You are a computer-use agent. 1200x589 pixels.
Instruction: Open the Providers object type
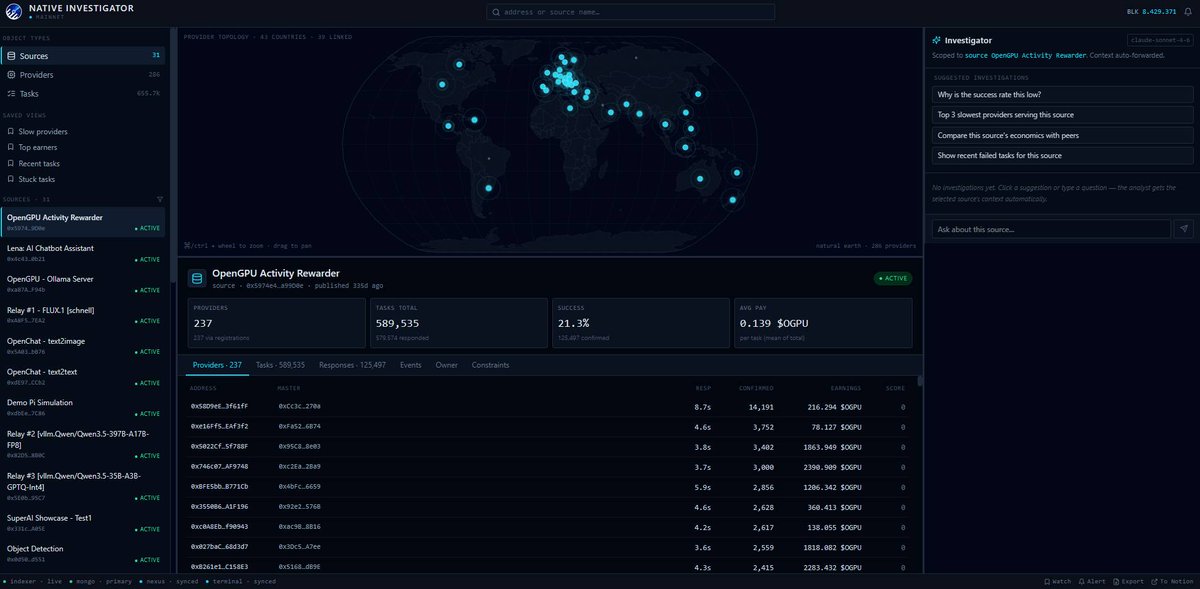point(85,75)
